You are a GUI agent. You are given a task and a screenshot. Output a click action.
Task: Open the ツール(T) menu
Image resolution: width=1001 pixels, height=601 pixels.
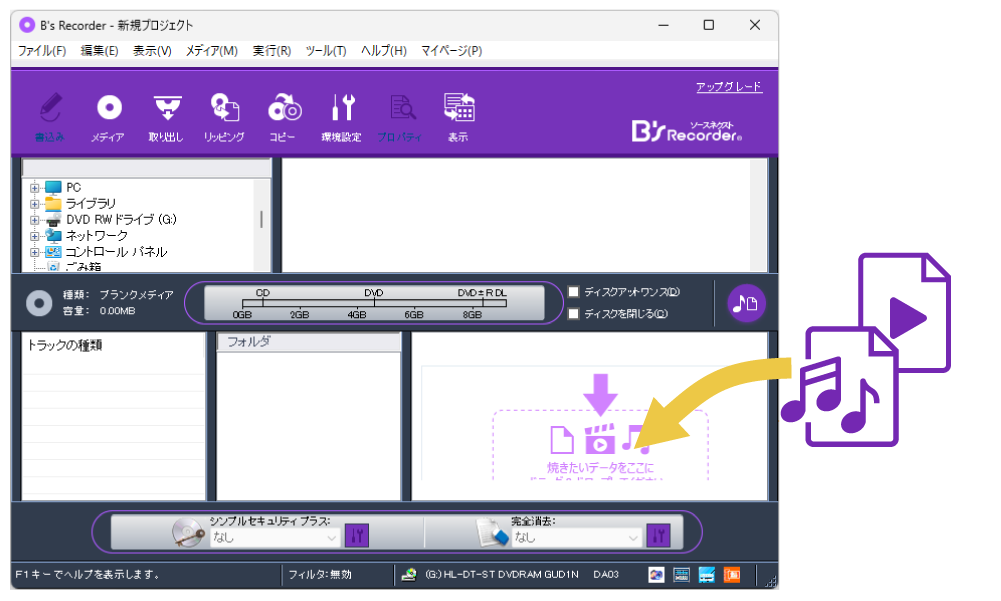(326, 51)
